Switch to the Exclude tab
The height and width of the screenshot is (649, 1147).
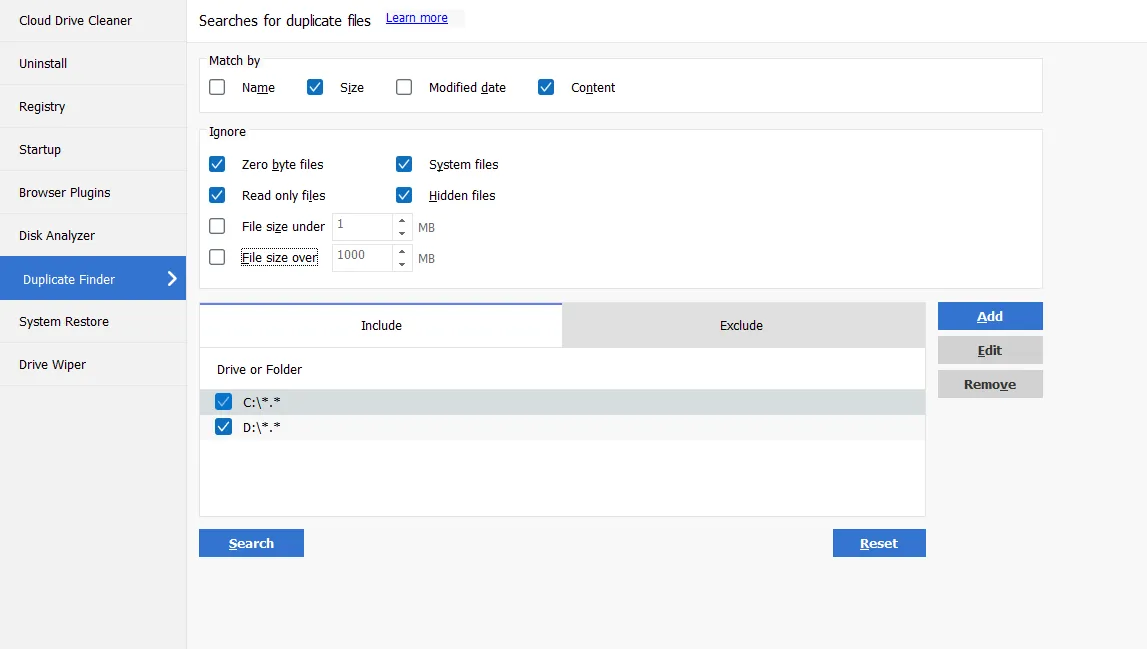(741, 325)
